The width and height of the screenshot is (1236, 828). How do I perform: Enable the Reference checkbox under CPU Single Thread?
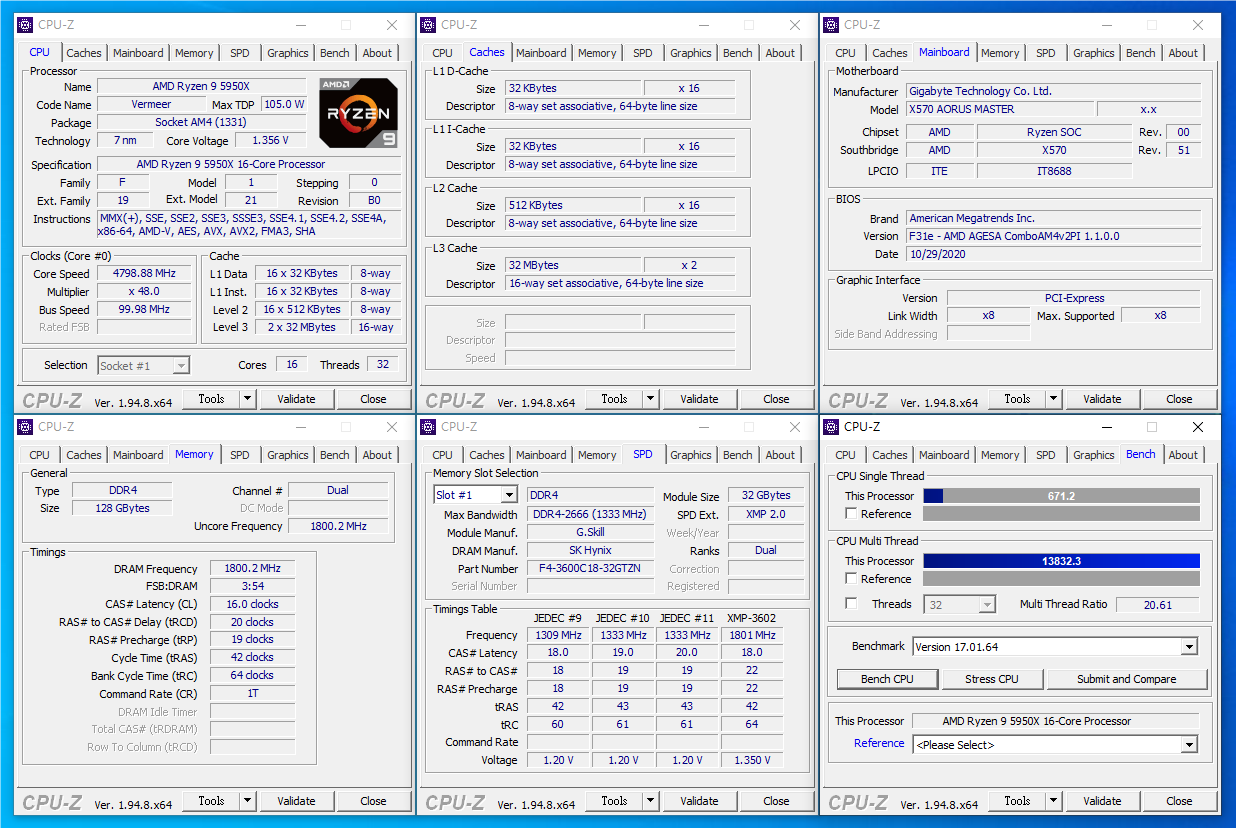click(x=851, y=514)
